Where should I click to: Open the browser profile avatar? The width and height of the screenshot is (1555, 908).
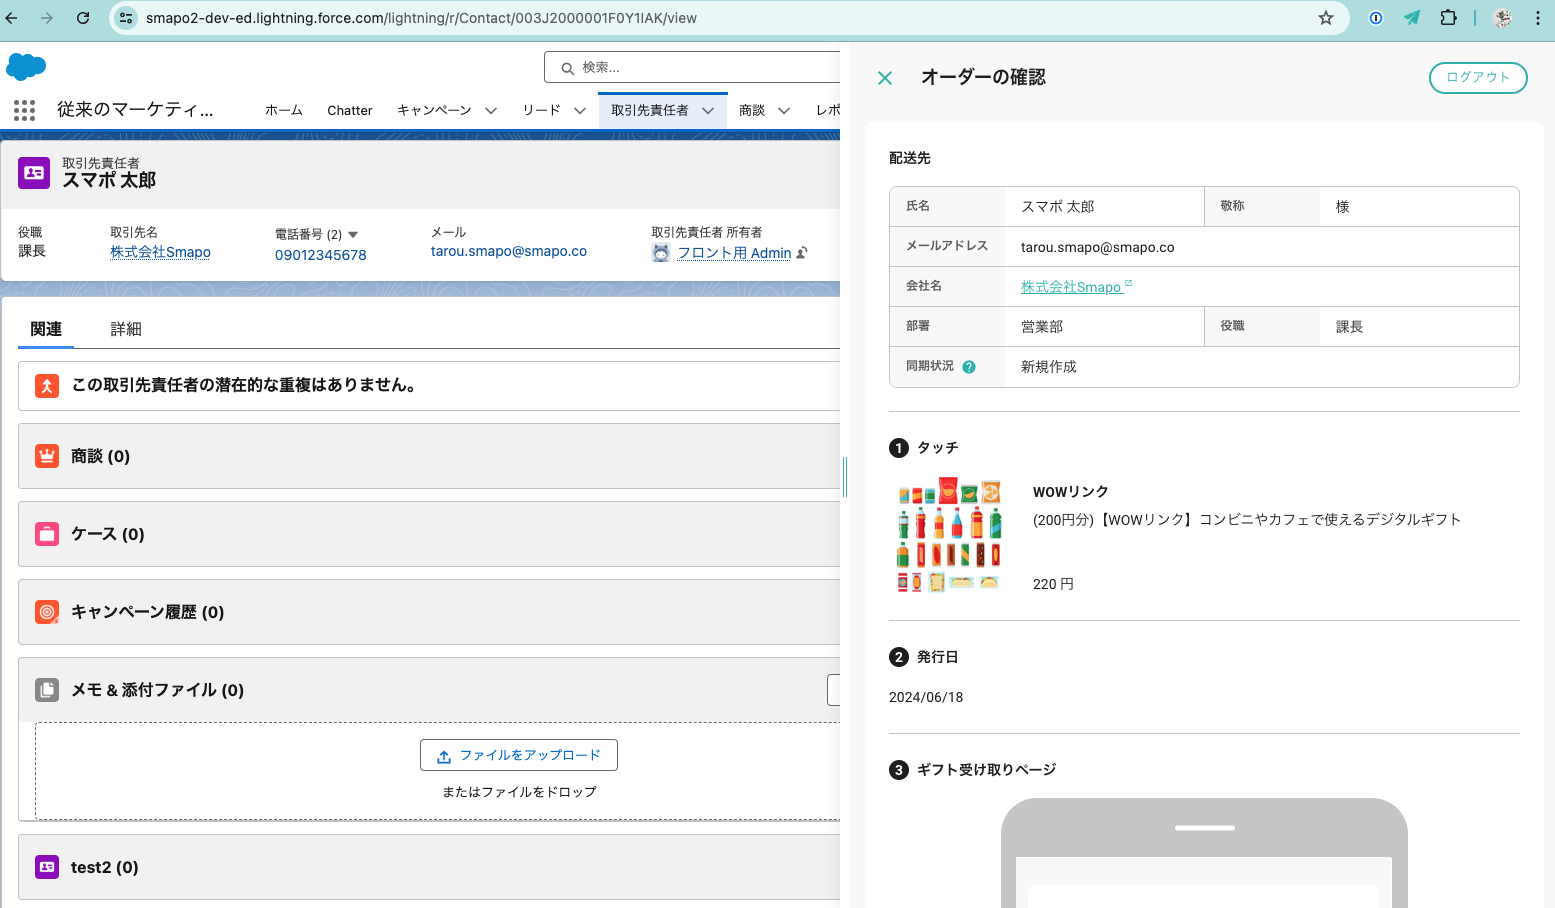click(1502, 18)
